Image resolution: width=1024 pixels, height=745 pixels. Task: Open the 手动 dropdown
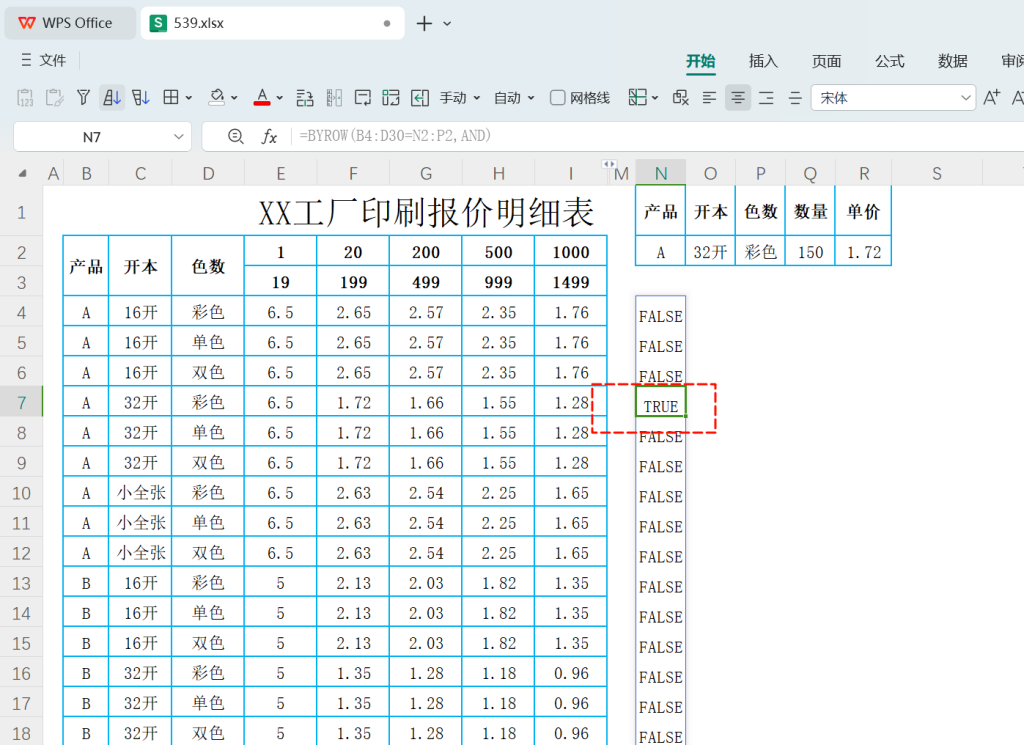460,98
